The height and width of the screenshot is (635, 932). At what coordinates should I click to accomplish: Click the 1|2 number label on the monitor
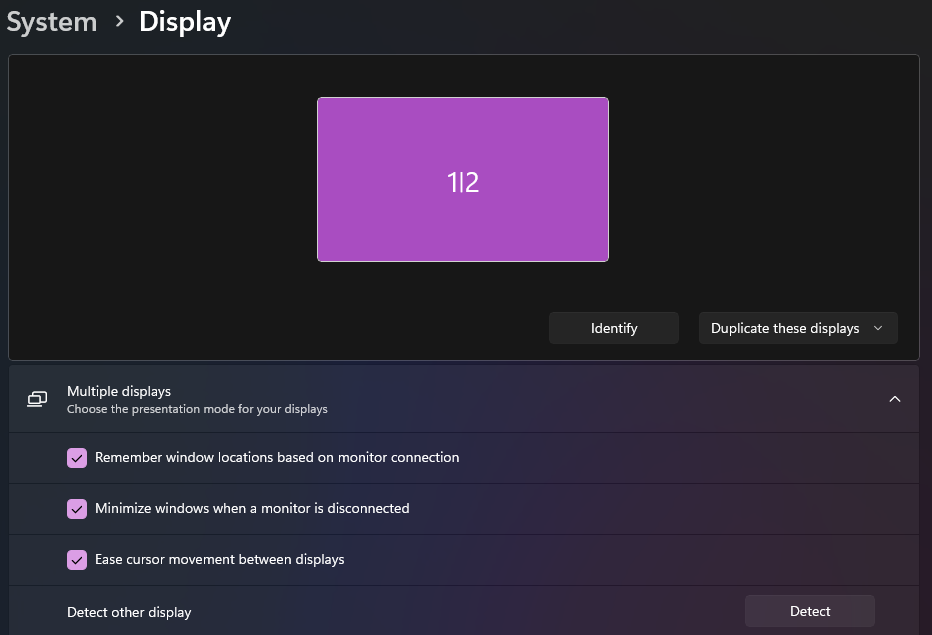click(x=462, y=182)
